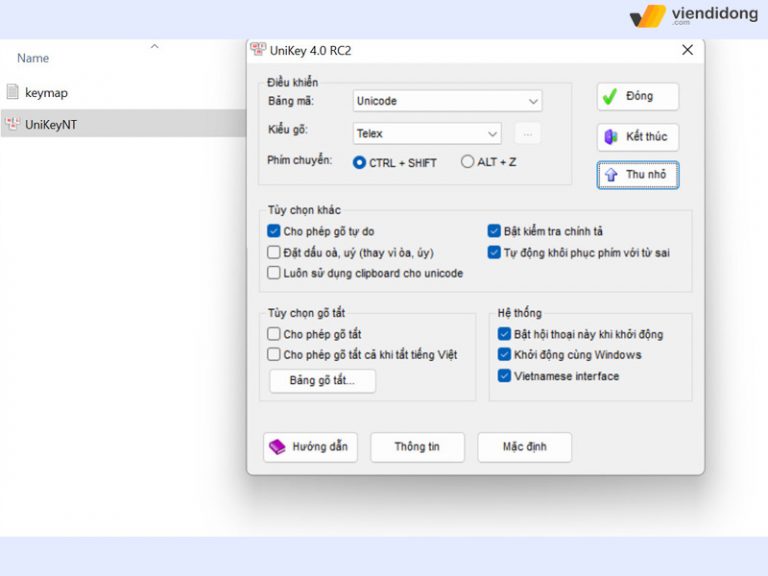Click the ellipsis button beside Telex
768x576 pixels.
[528, 134]
